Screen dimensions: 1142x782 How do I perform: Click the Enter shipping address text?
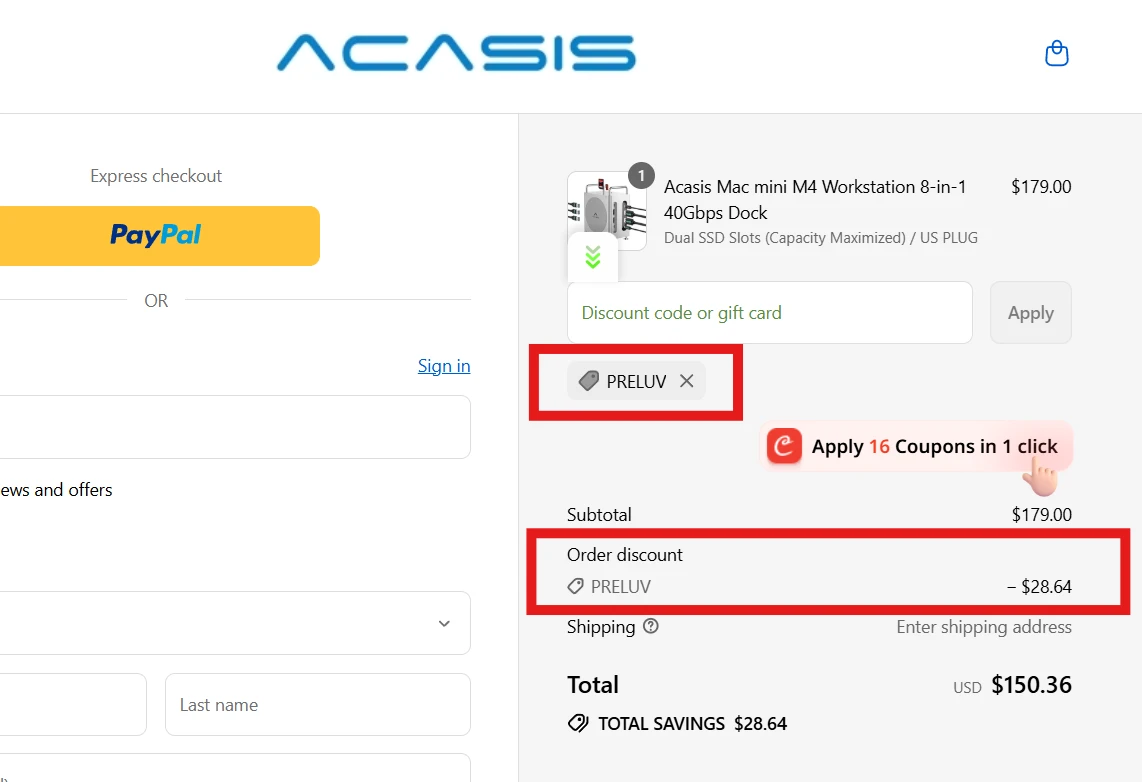click(x=984, y=627)
